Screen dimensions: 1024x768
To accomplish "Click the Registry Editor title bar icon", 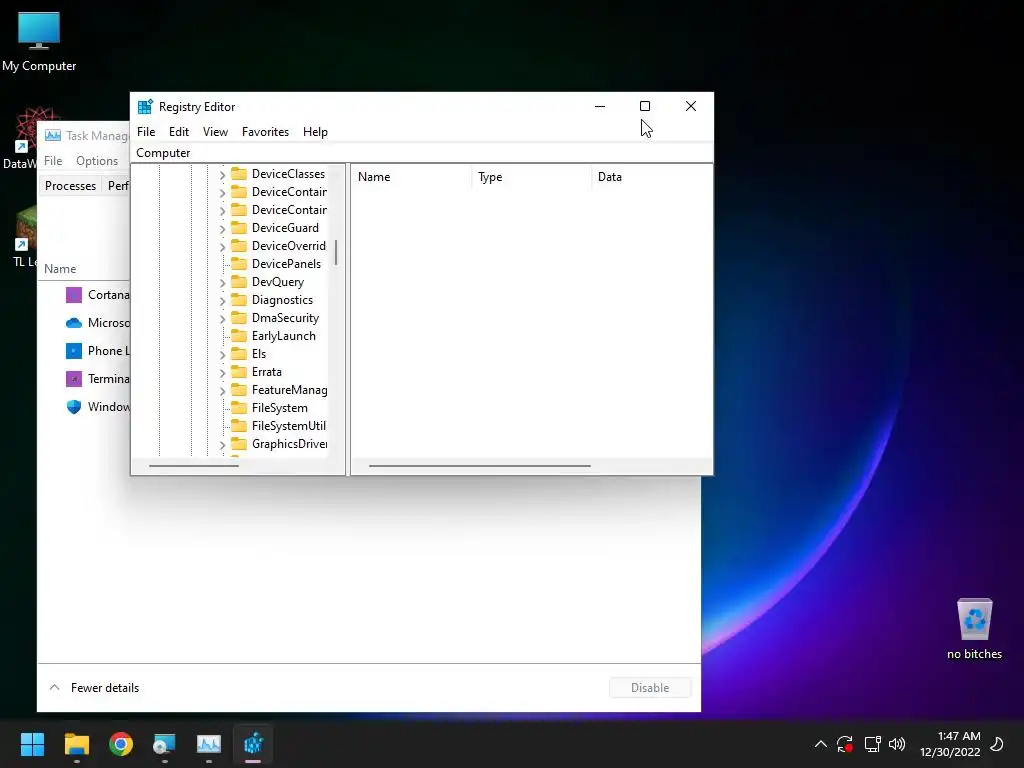I will (x=145, y=106).
